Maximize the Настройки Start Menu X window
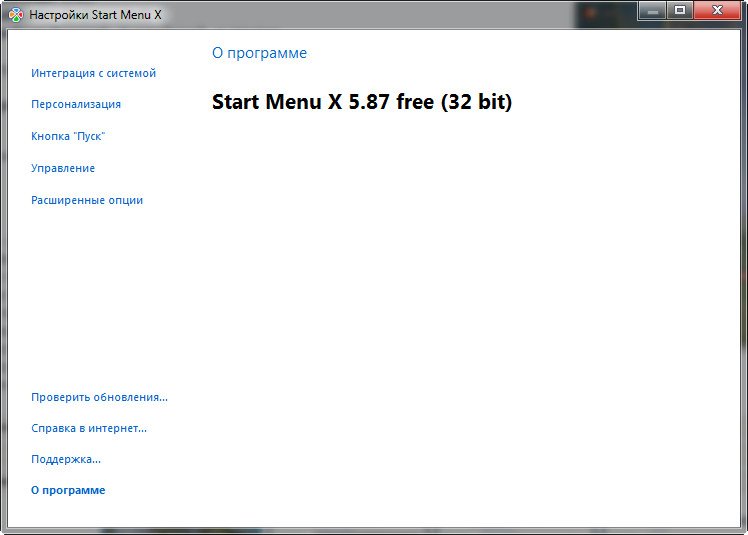Image resolution: width=748 pixels, height=535 pixels. [x=680, y=10]
